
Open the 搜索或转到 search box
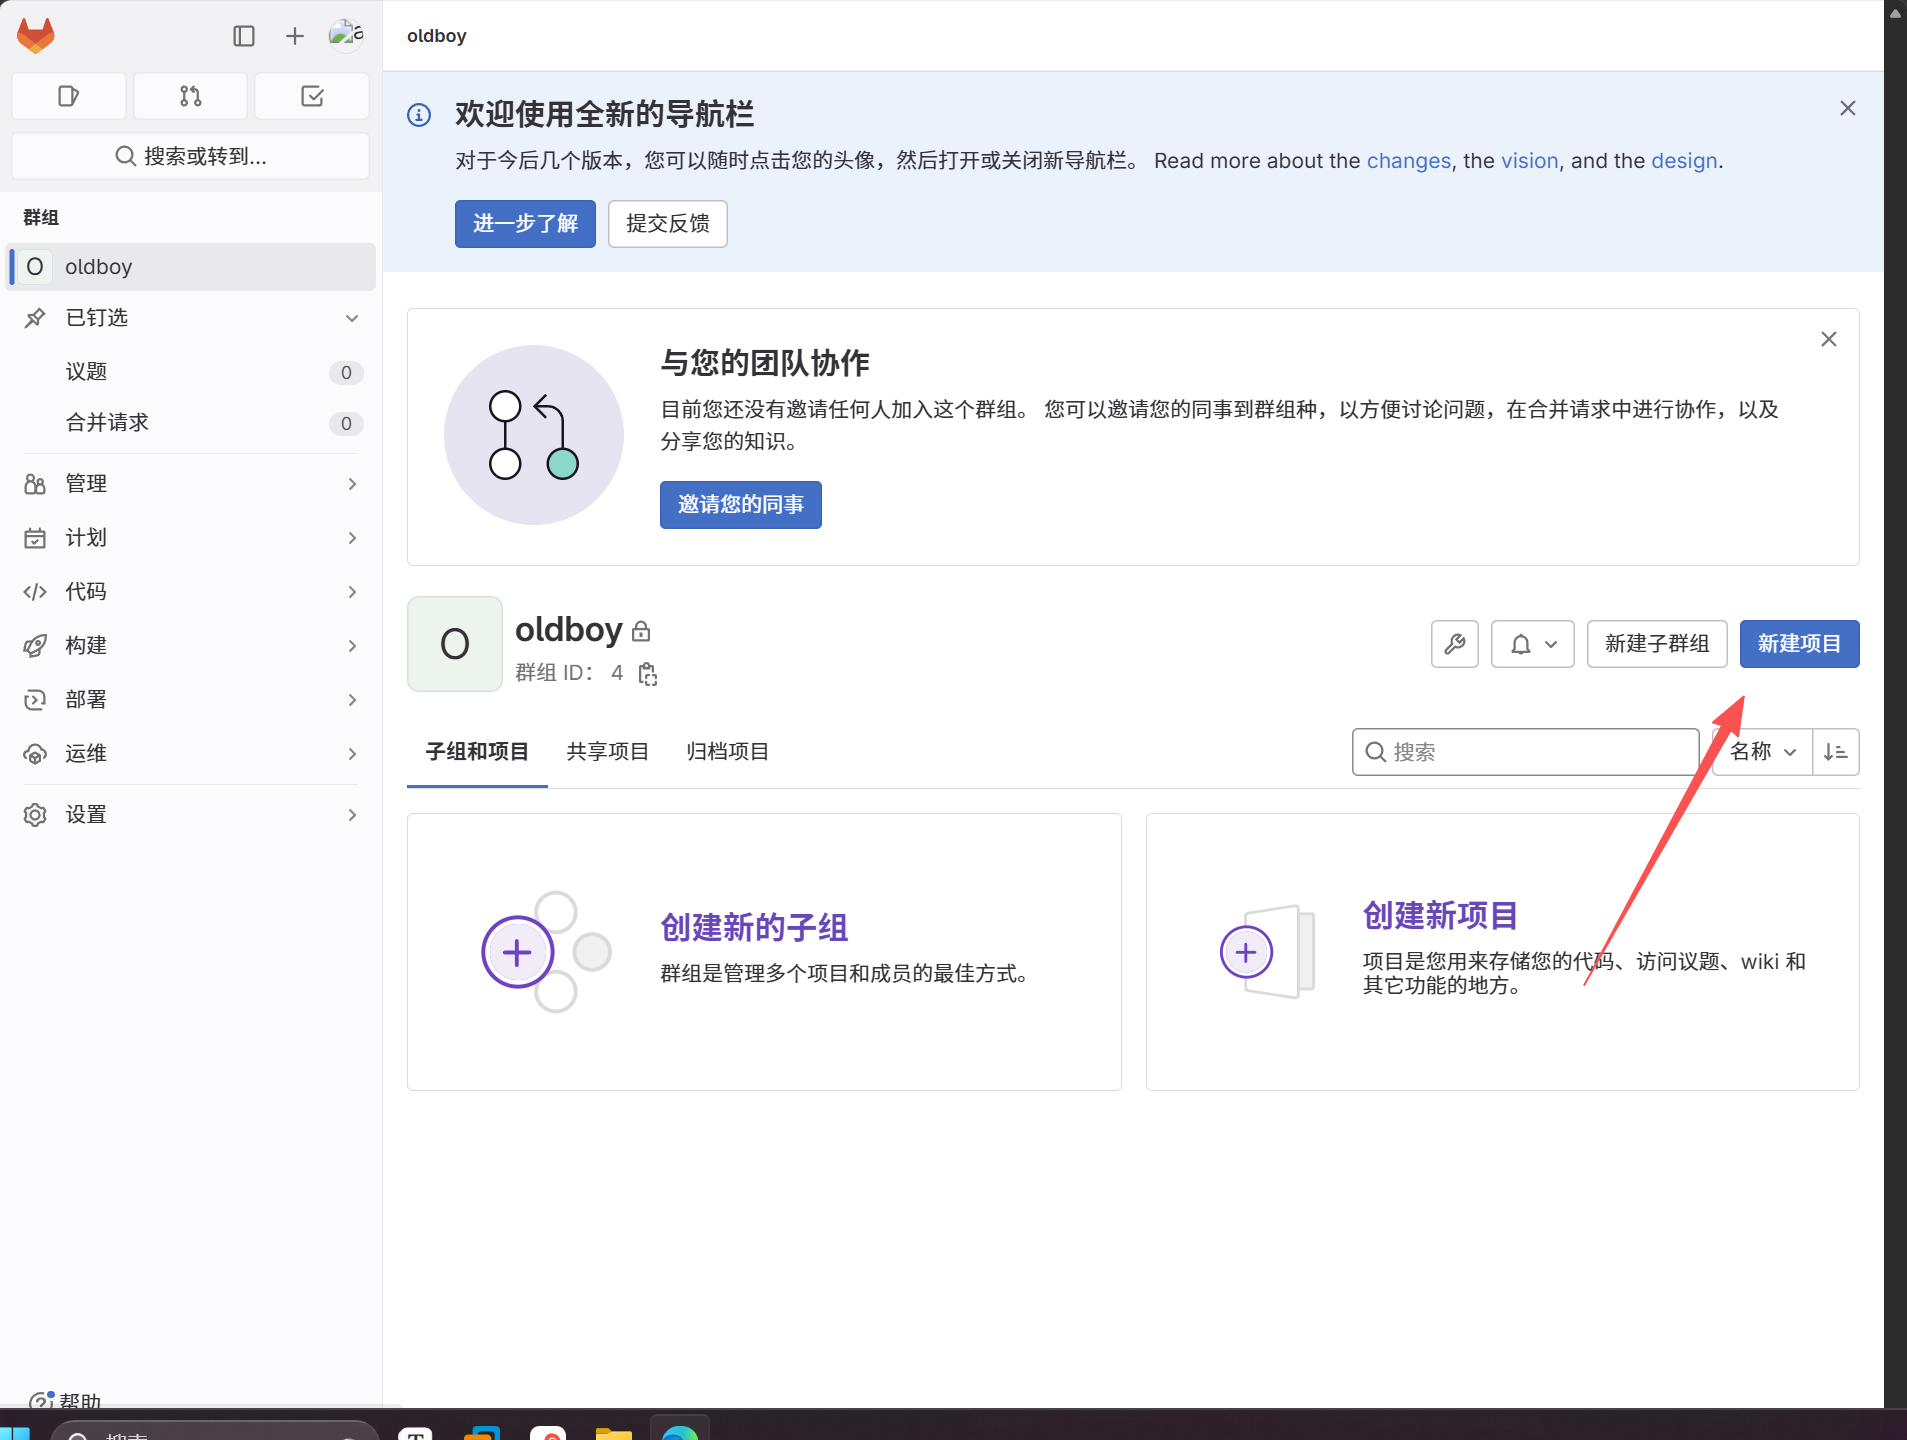point(191,156)
